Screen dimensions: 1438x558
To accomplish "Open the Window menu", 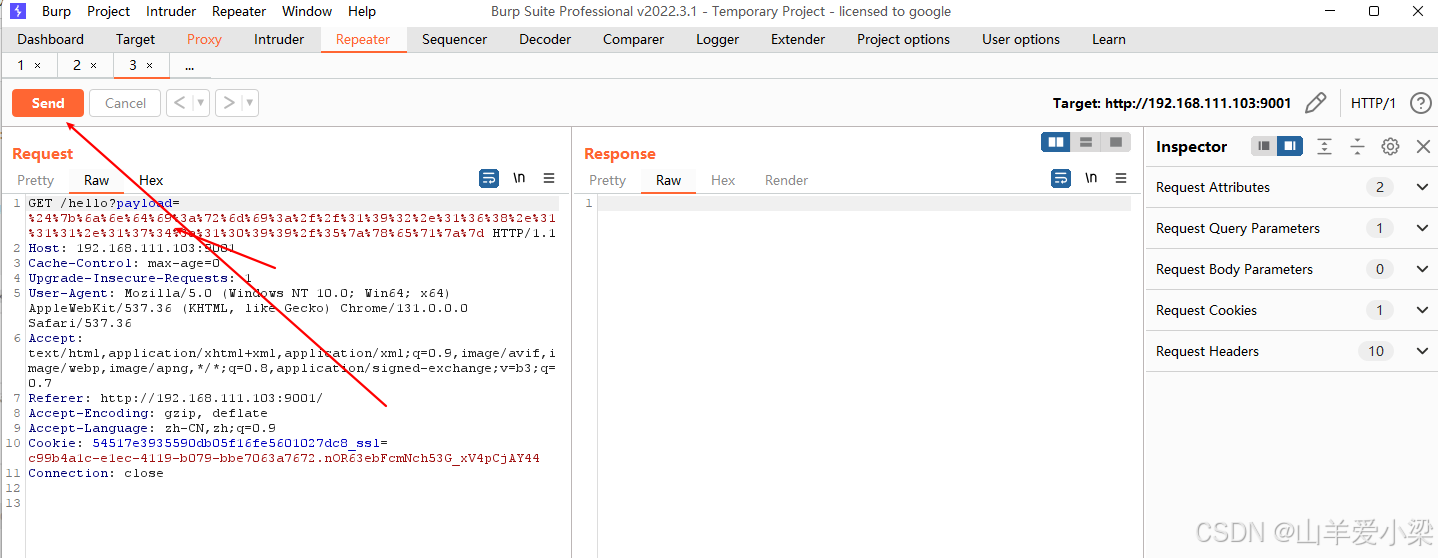I will coord(307,11).
